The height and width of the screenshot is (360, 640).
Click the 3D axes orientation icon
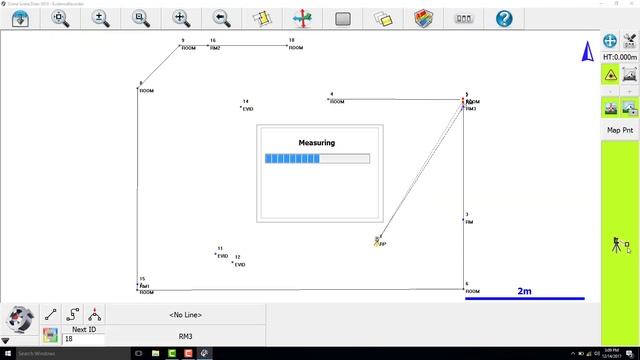(x=302, y=19)
